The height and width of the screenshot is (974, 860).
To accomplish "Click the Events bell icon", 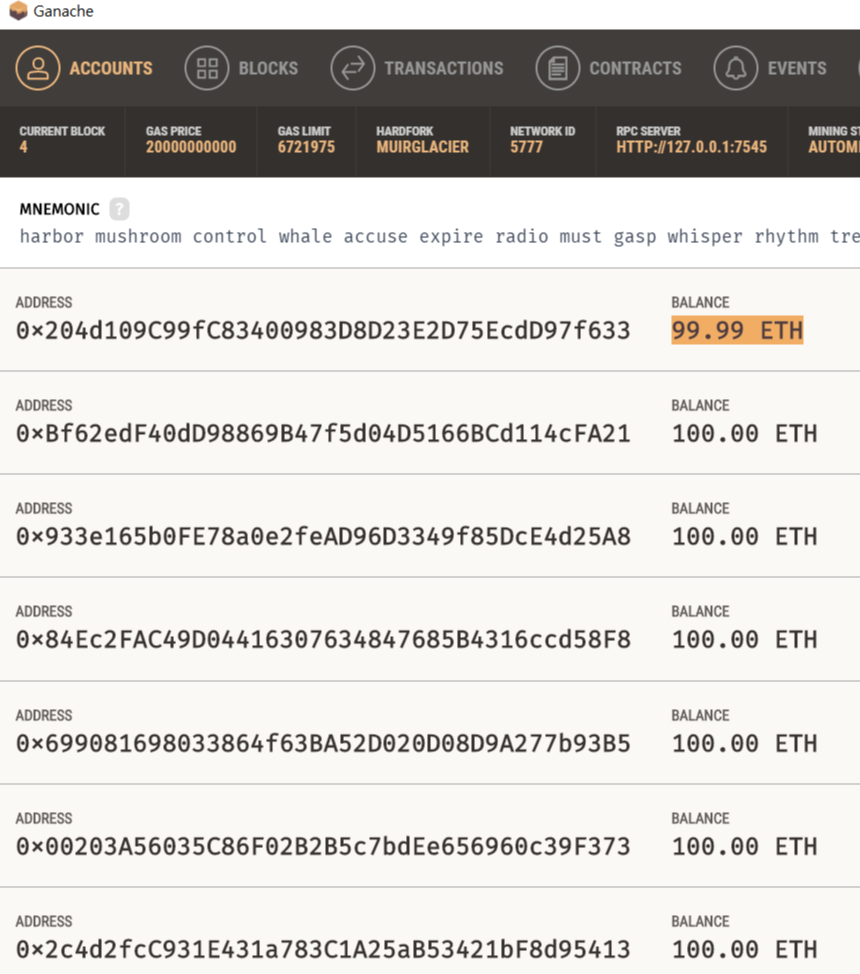I will (x=736, y=68).
